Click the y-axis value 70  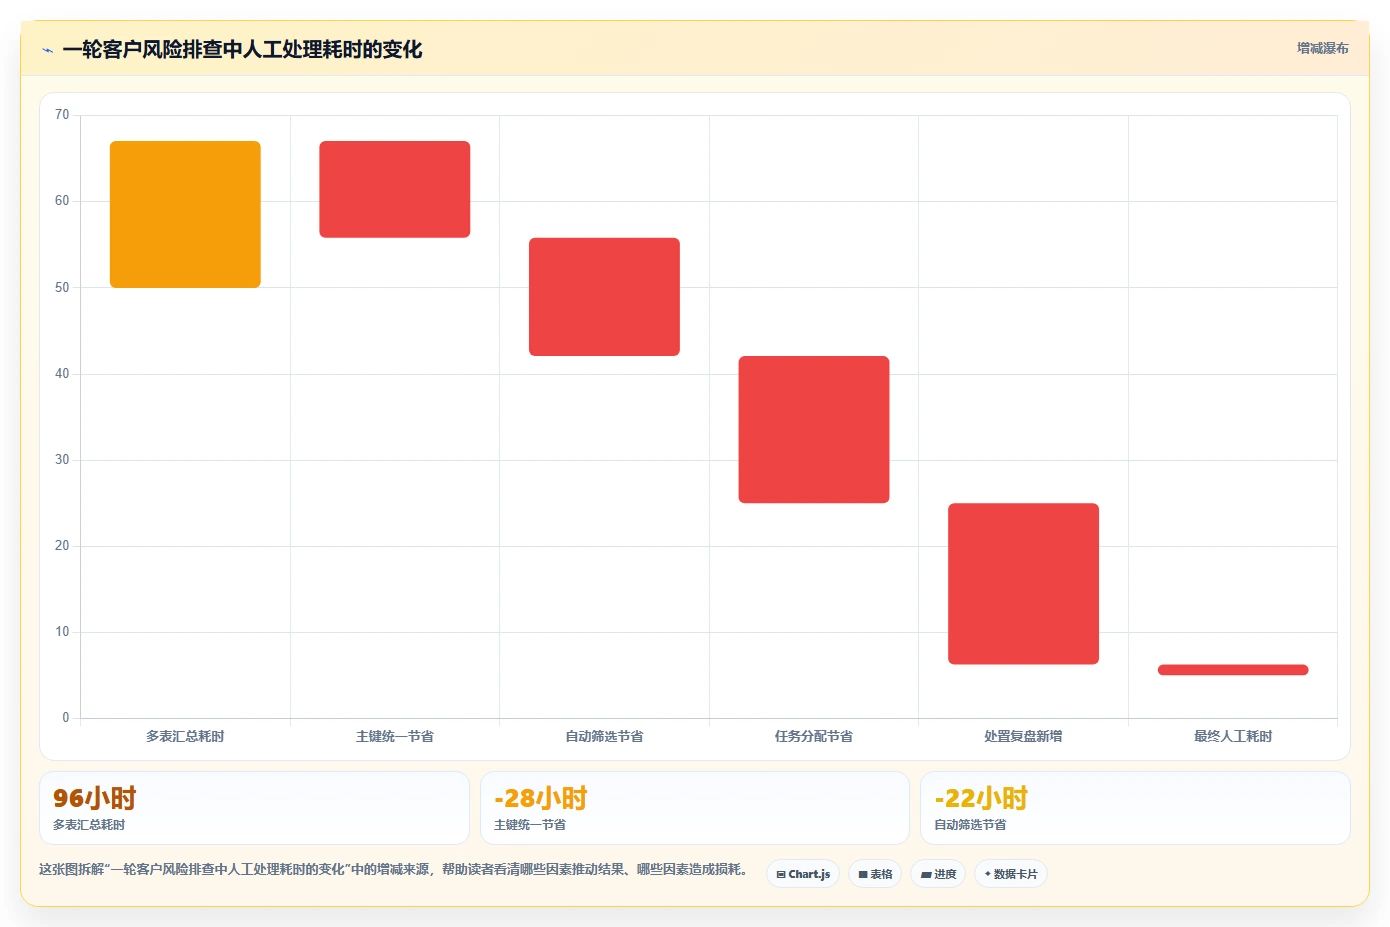click(x=62, y=115)
